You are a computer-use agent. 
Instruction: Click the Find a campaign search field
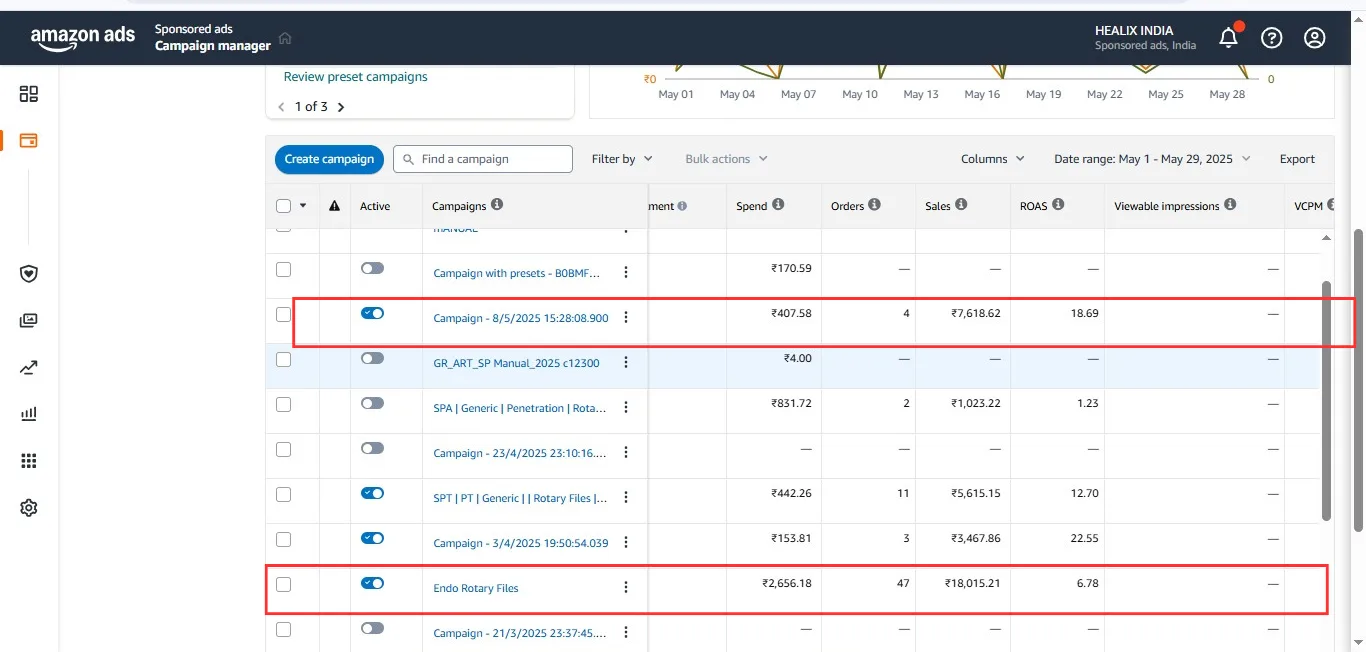[x=483, y=159]
